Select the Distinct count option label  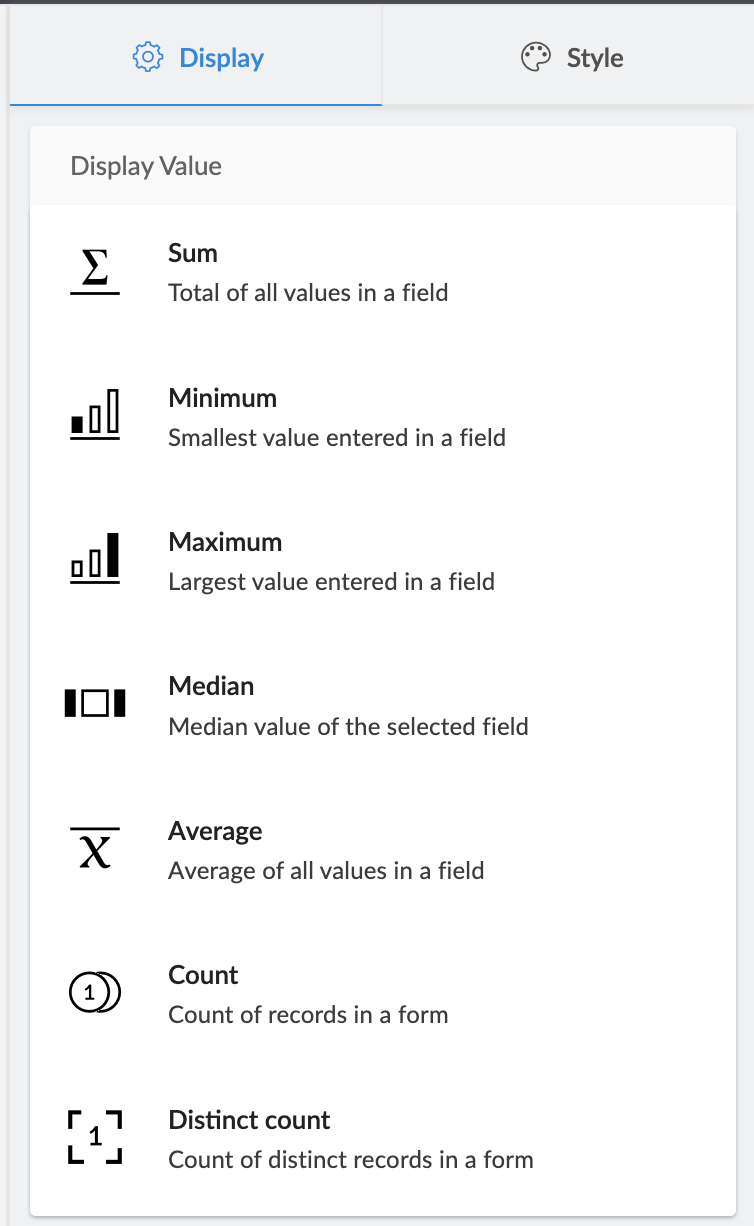[249, 1120]
